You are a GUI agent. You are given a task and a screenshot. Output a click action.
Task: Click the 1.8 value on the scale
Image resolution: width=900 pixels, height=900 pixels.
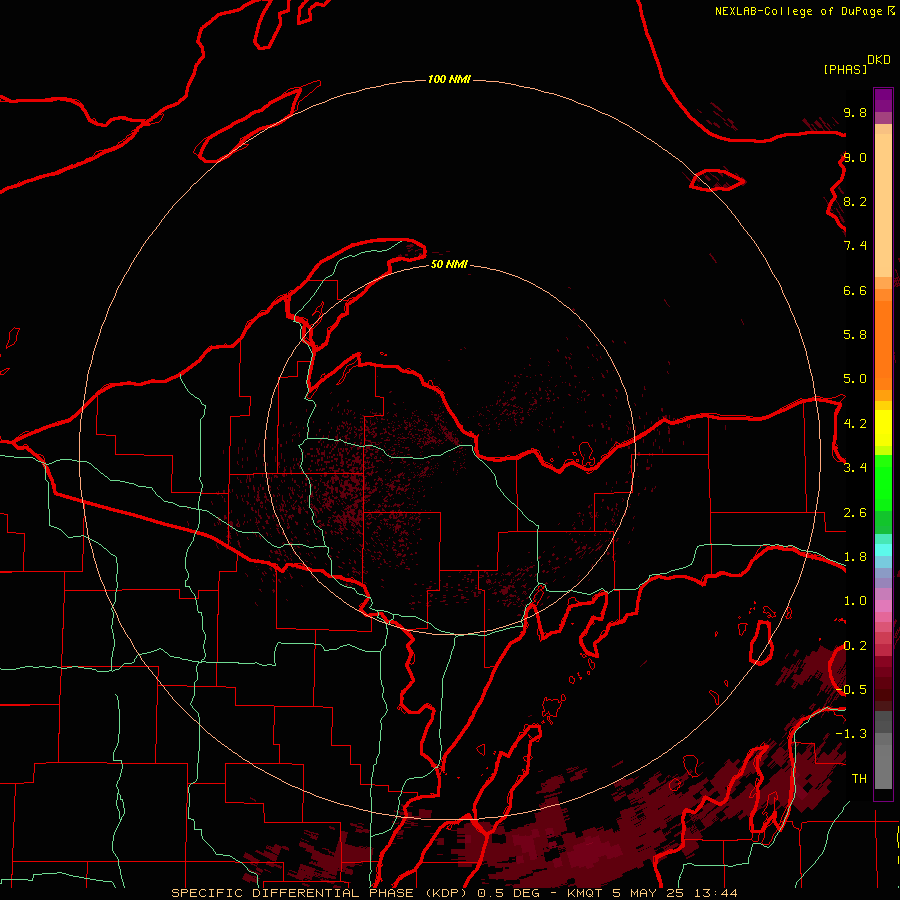pyautogui.click(x=855, y=557)
